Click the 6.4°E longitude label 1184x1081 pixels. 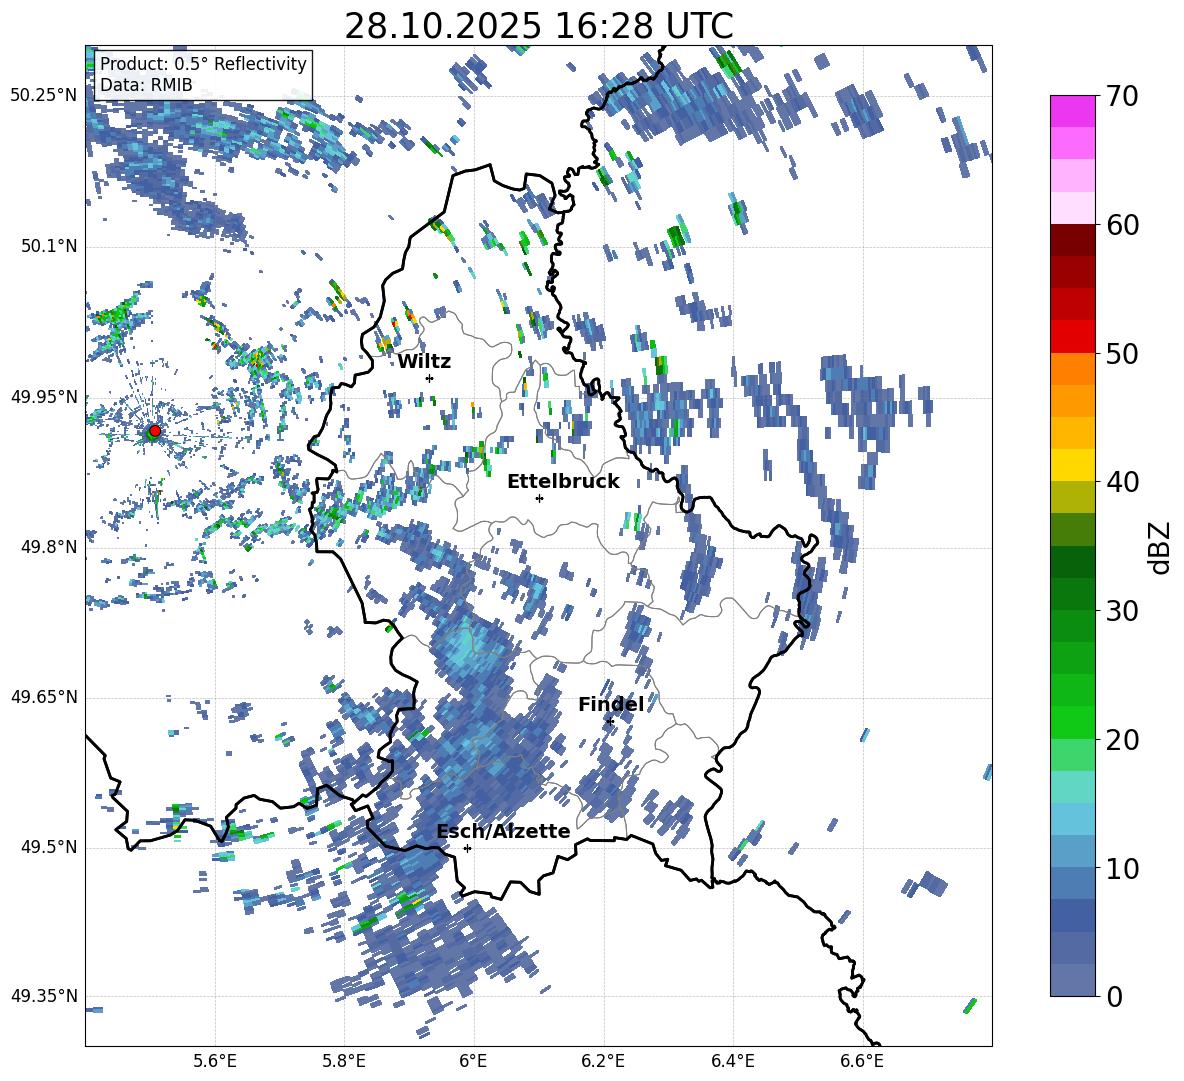(x=732, y=1061)
